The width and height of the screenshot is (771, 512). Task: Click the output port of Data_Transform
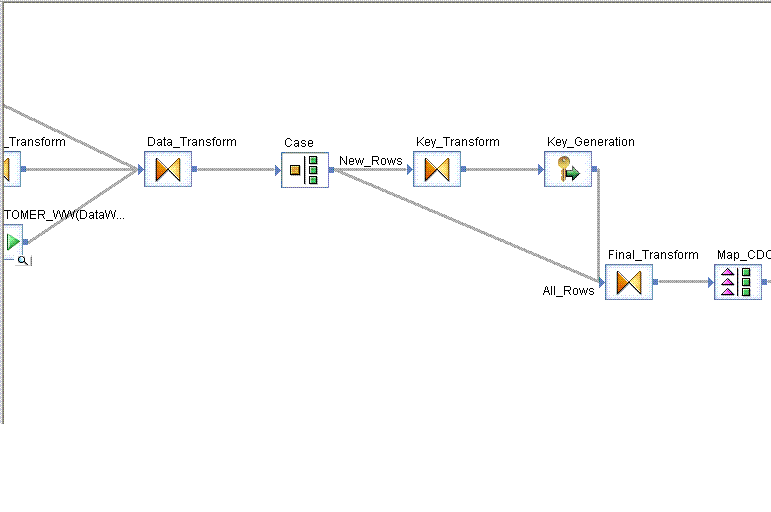194,170
